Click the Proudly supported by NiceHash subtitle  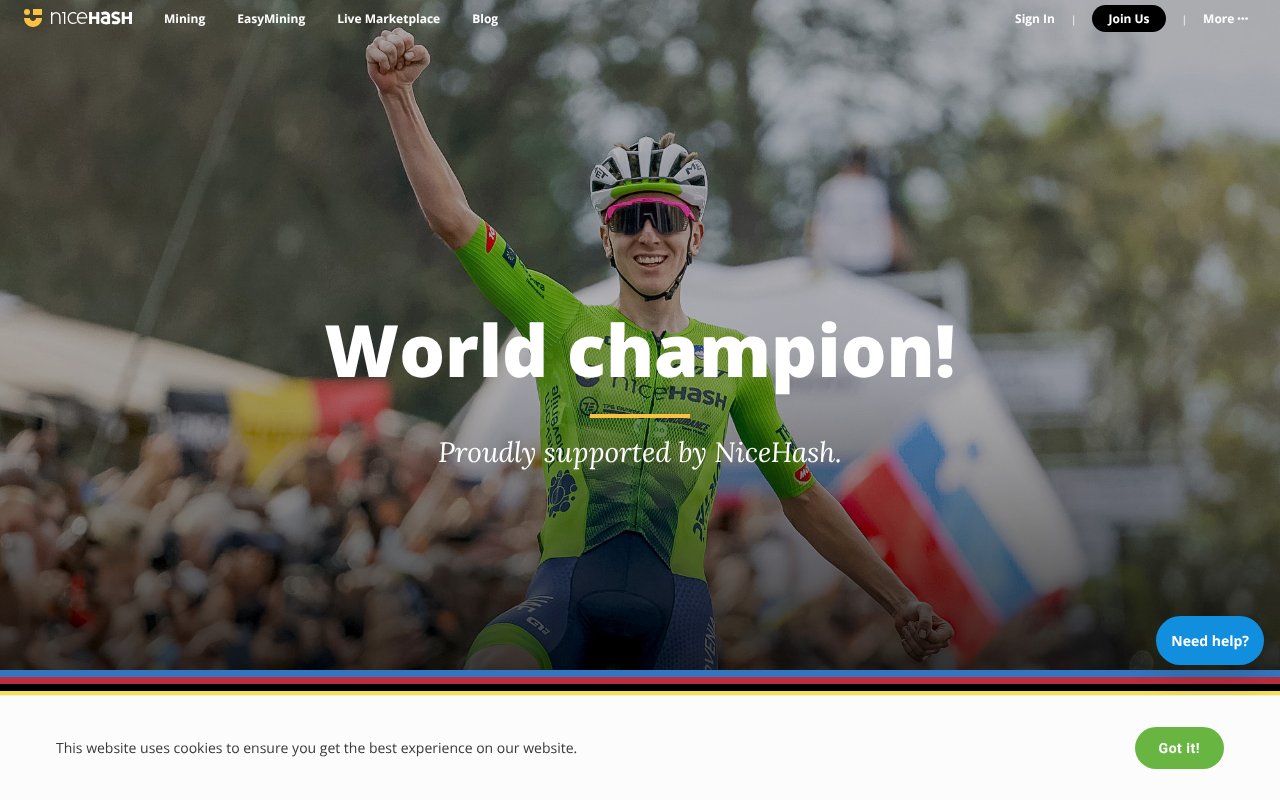640,453
